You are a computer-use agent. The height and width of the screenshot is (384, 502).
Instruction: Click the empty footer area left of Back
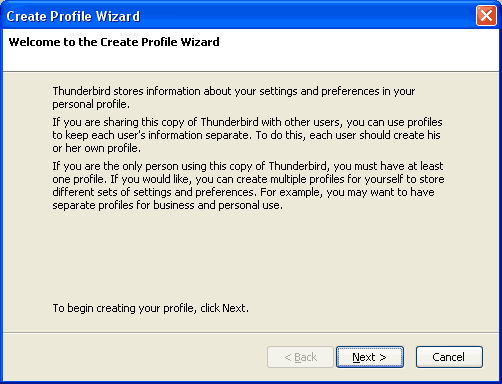click(x=133, y=357)
